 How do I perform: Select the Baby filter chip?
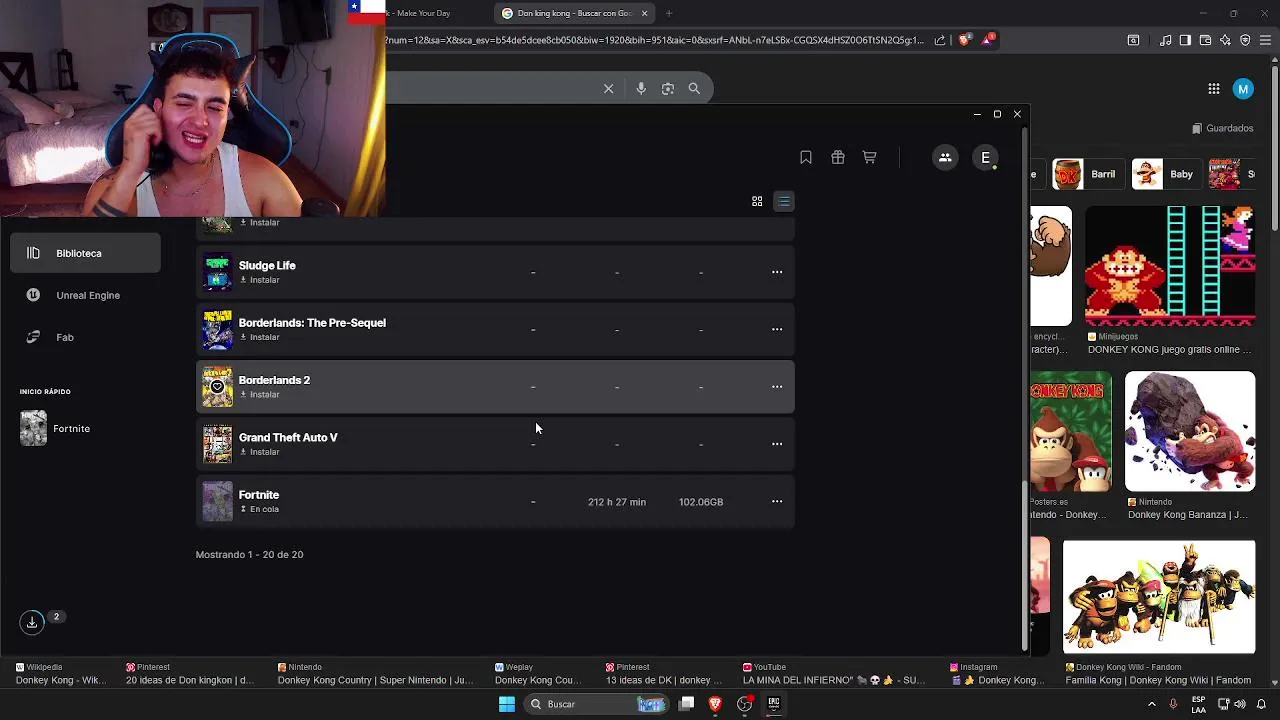click(1166, 174)
